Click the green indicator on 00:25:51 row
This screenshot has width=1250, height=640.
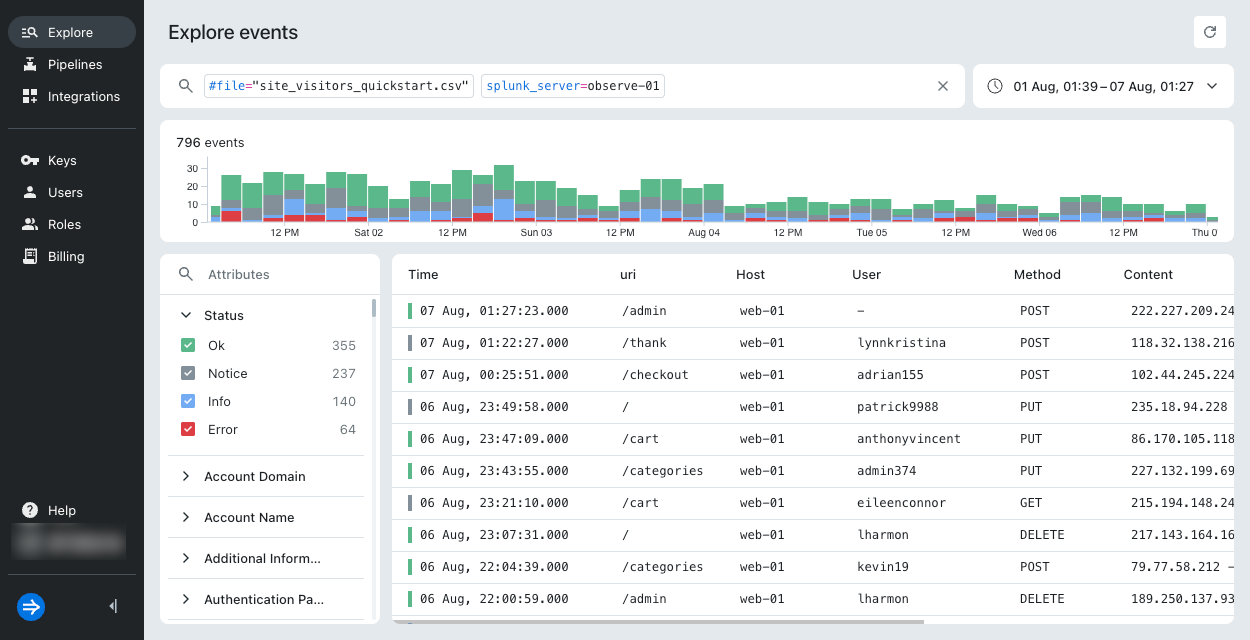point(410,375)
